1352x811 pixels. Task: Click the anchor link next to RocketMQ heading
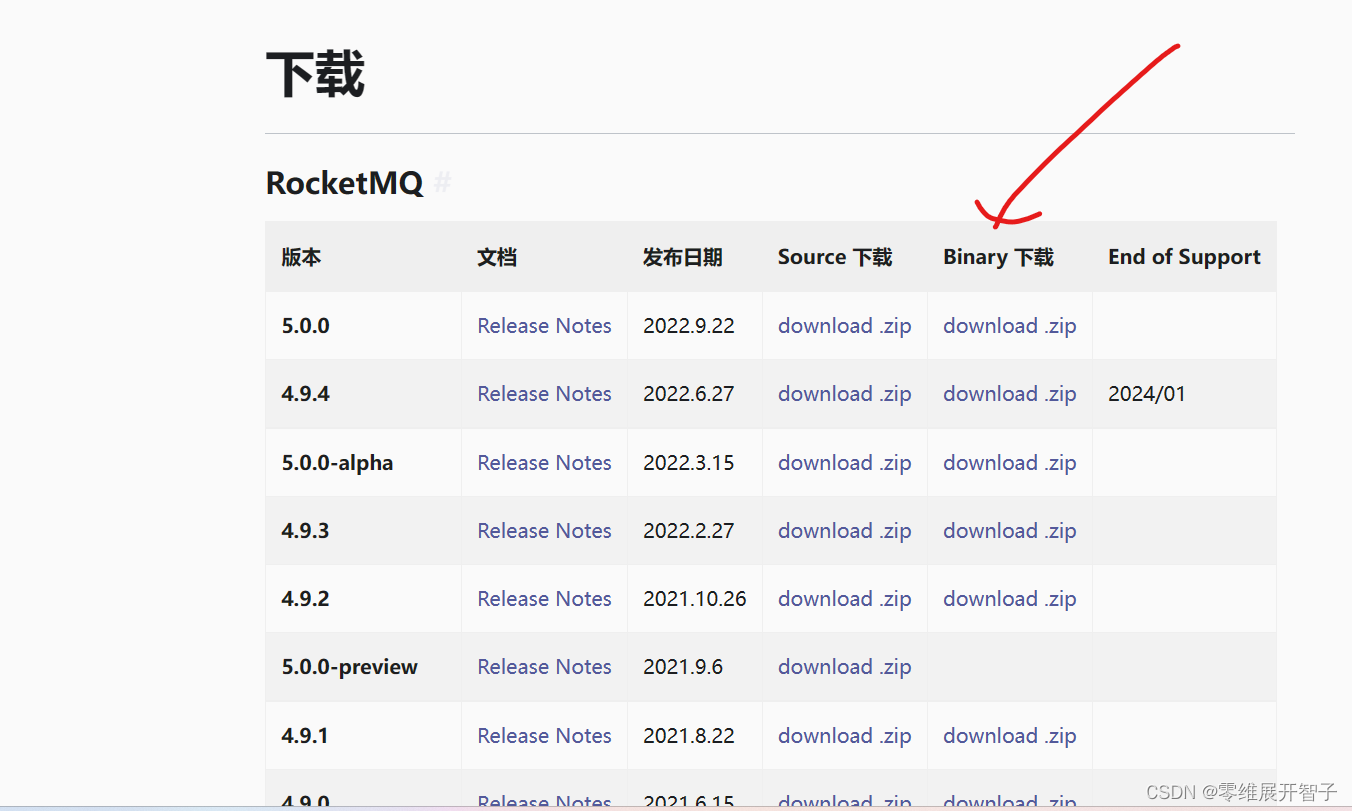point(442,183)
